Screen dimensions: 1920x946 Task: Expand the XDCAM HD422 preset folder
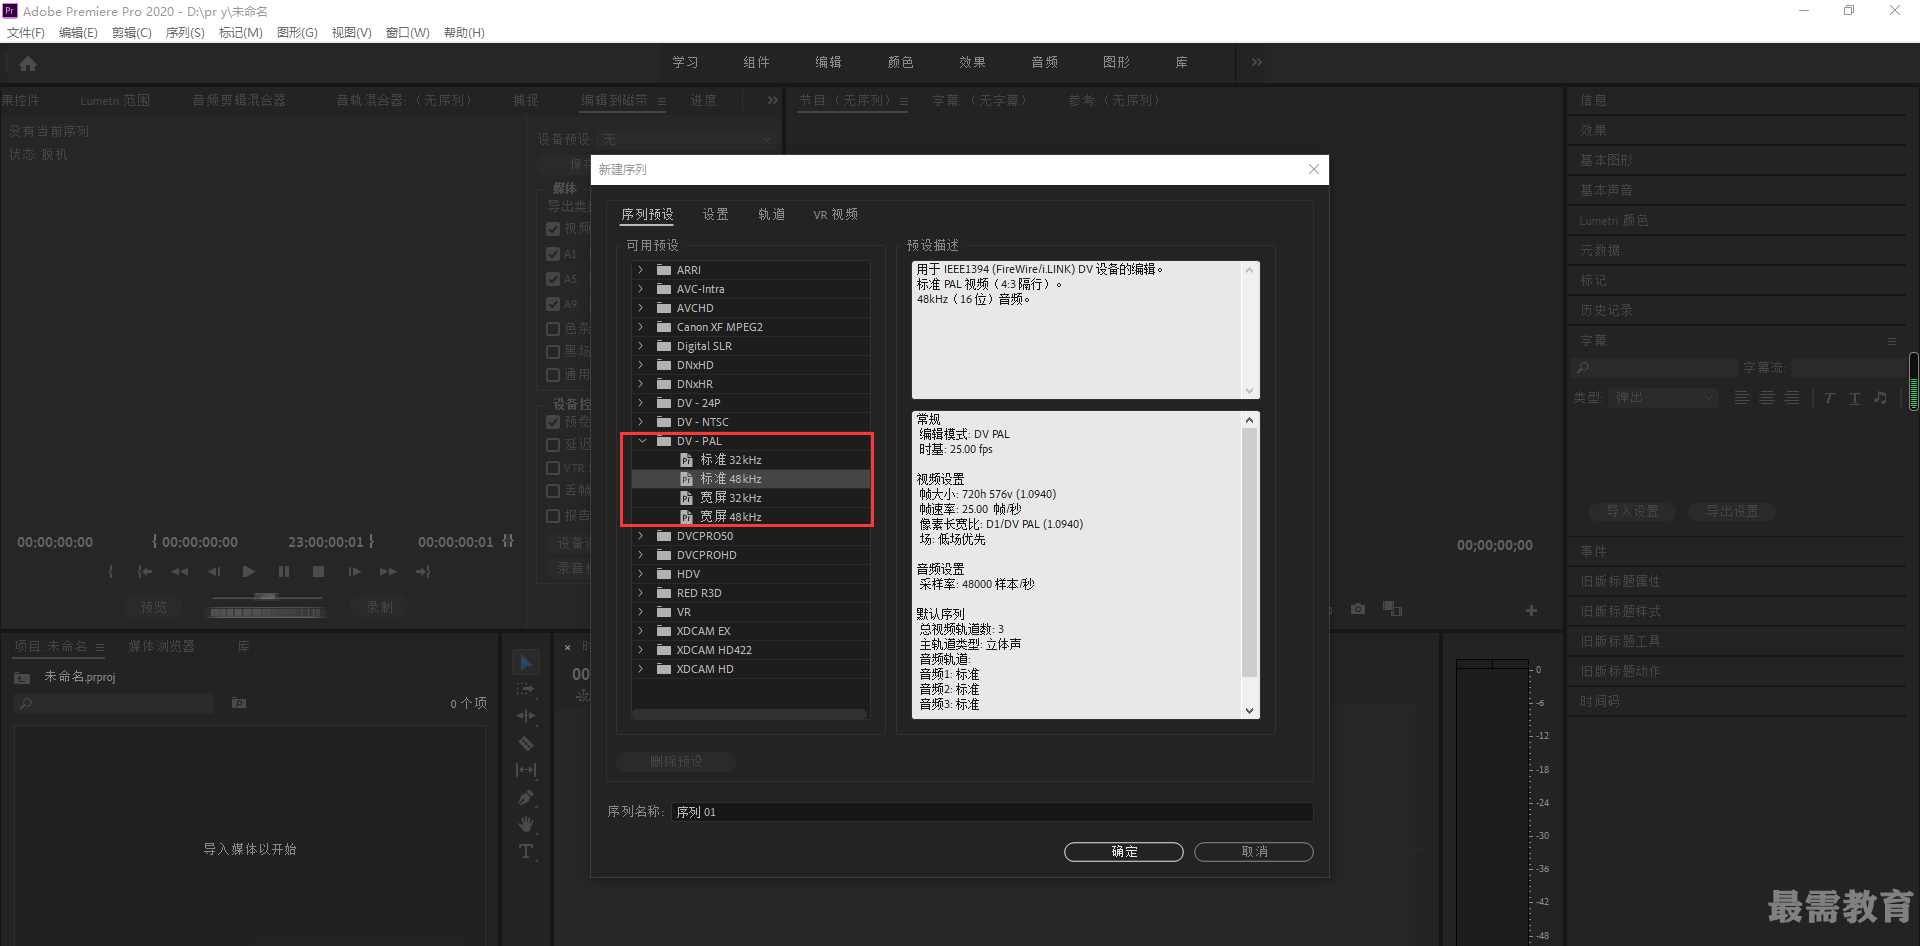tap(641, 650)
